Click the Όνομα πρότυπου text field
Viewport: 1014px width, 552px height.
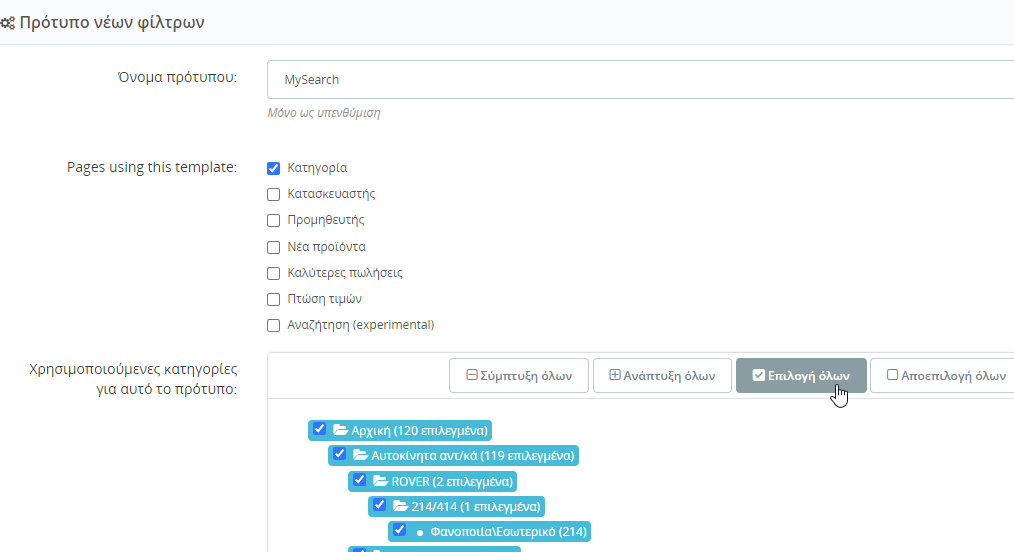click(640, 80)
